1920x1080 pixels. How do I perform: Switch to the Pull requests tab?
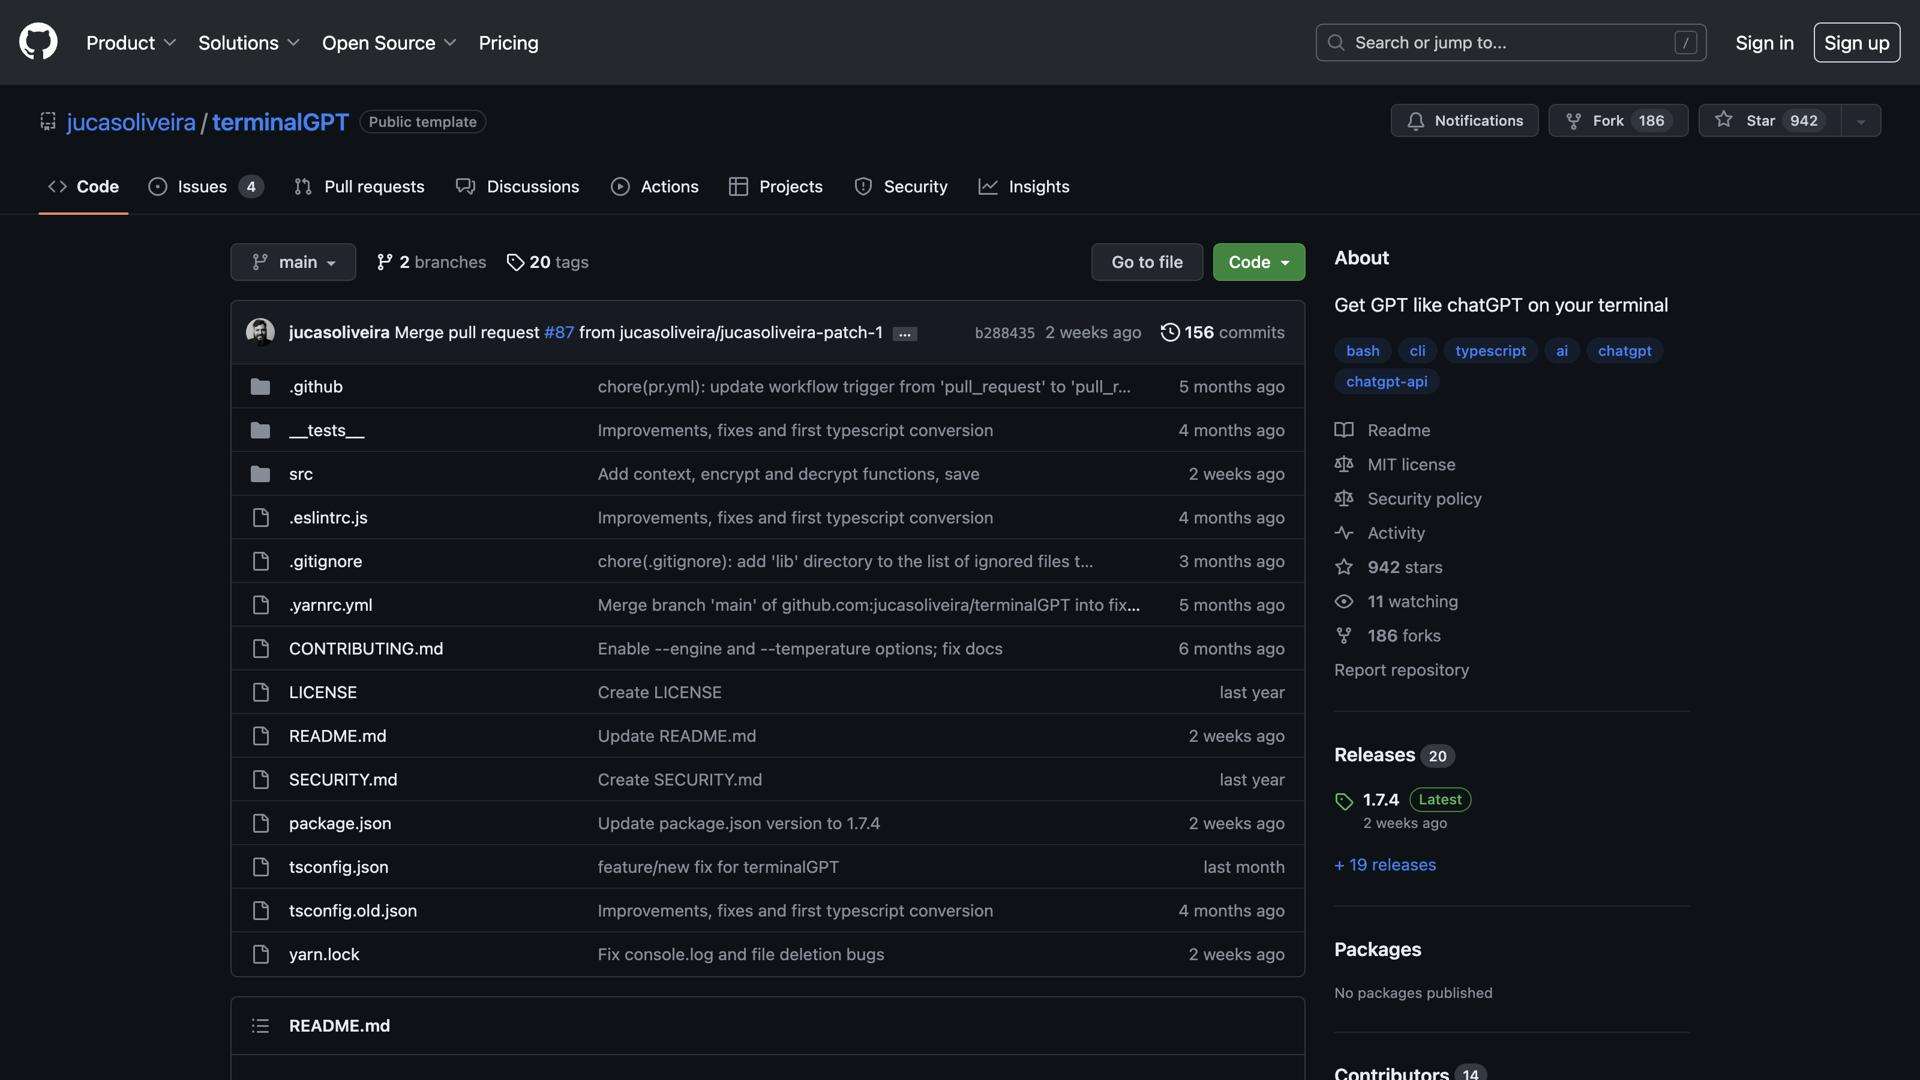pos(358,186)
